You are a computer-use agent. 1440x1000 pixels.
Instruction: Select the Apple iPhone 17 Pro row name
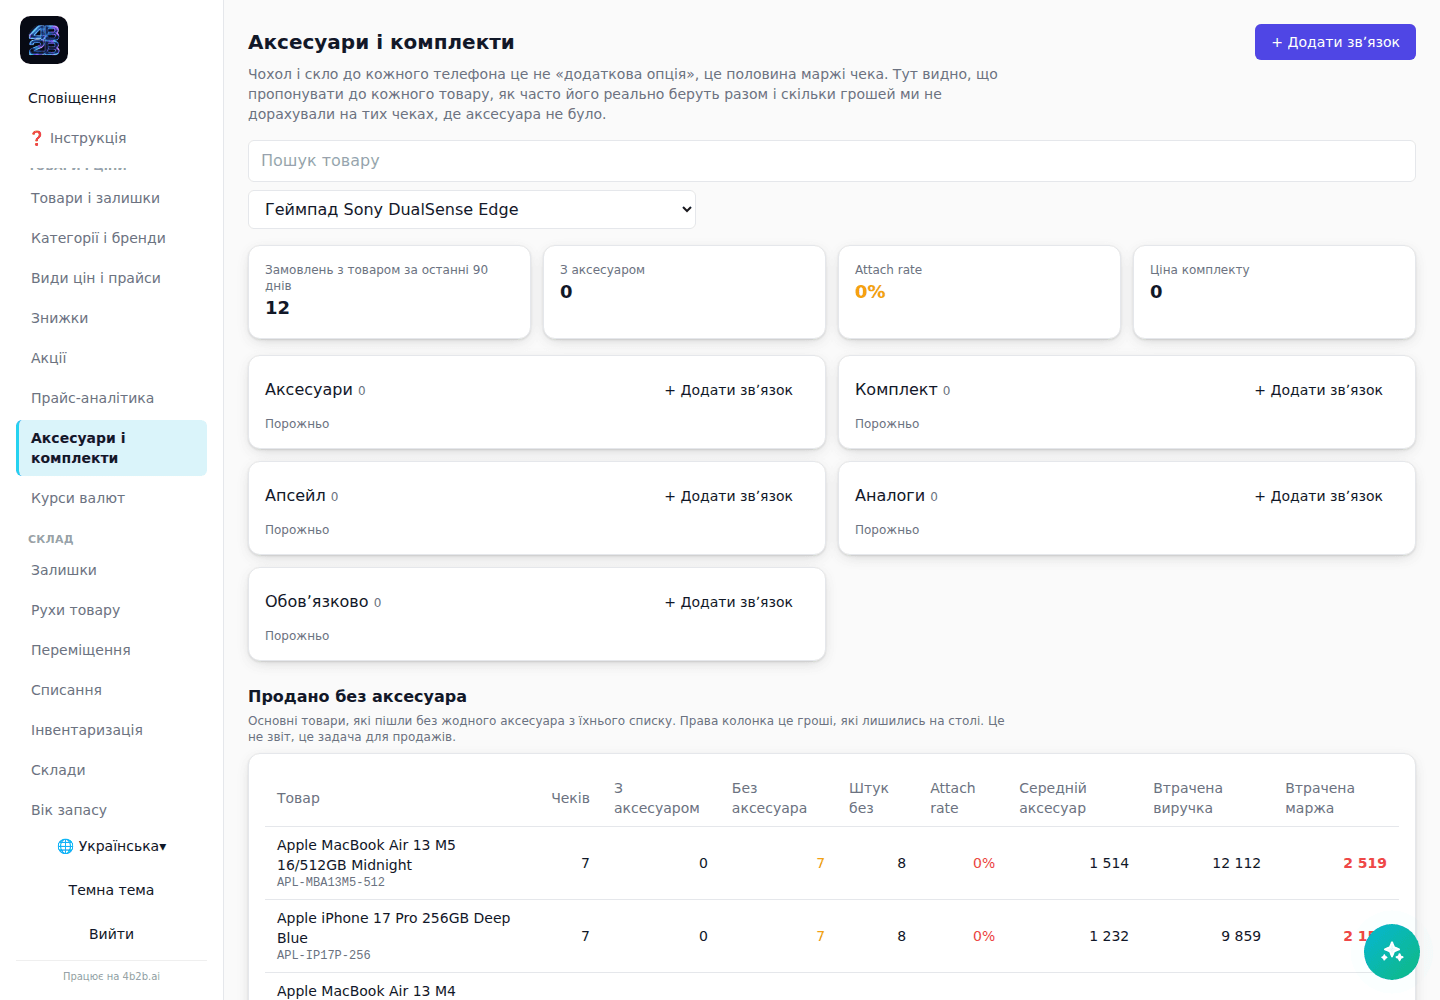[x=393, y=928]
